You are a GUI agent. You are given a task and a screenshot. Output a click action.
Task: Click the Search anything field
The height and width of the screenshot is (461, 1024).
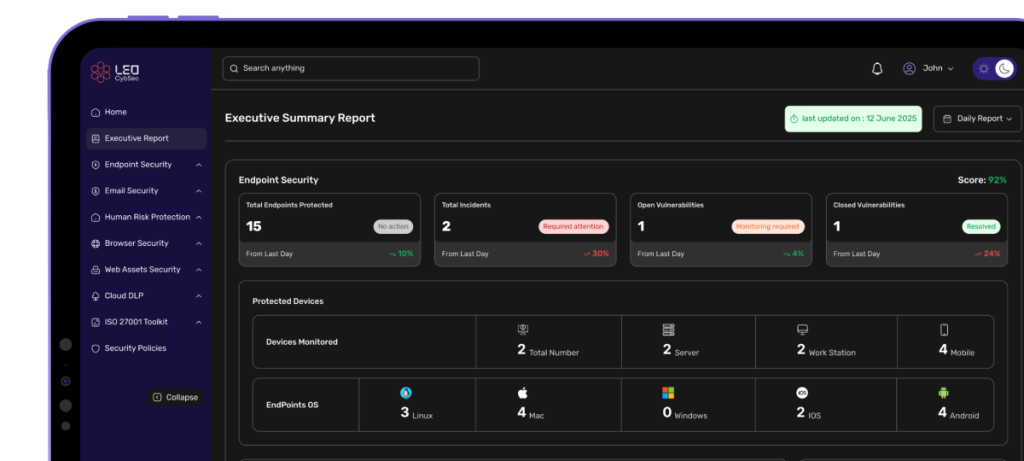click(350, 68)
